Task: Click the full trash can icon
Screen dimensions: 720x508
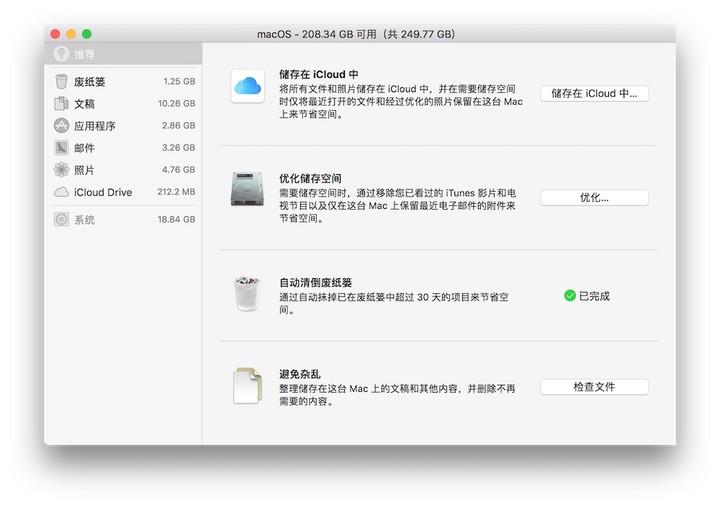Action: [x=247, y=294]
